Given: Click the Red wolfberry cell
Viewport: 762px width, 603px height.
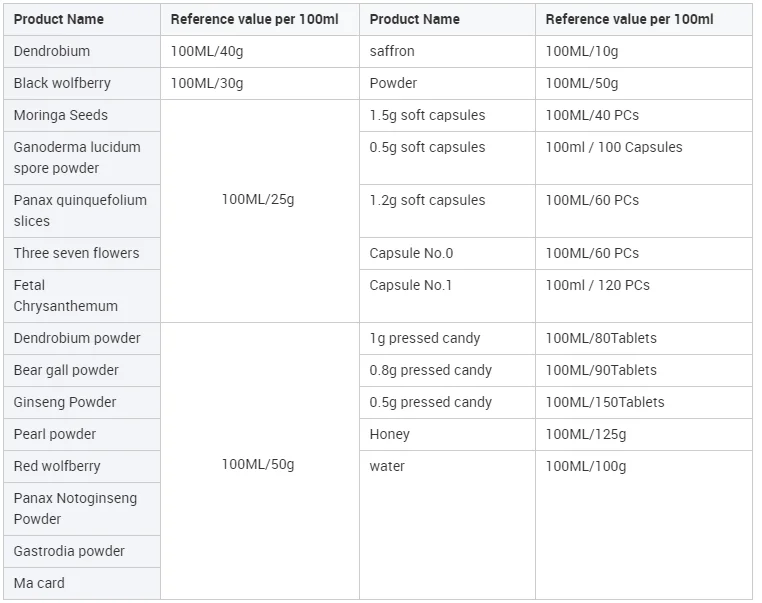Looking at the screenshot, I should pos(57,466).
